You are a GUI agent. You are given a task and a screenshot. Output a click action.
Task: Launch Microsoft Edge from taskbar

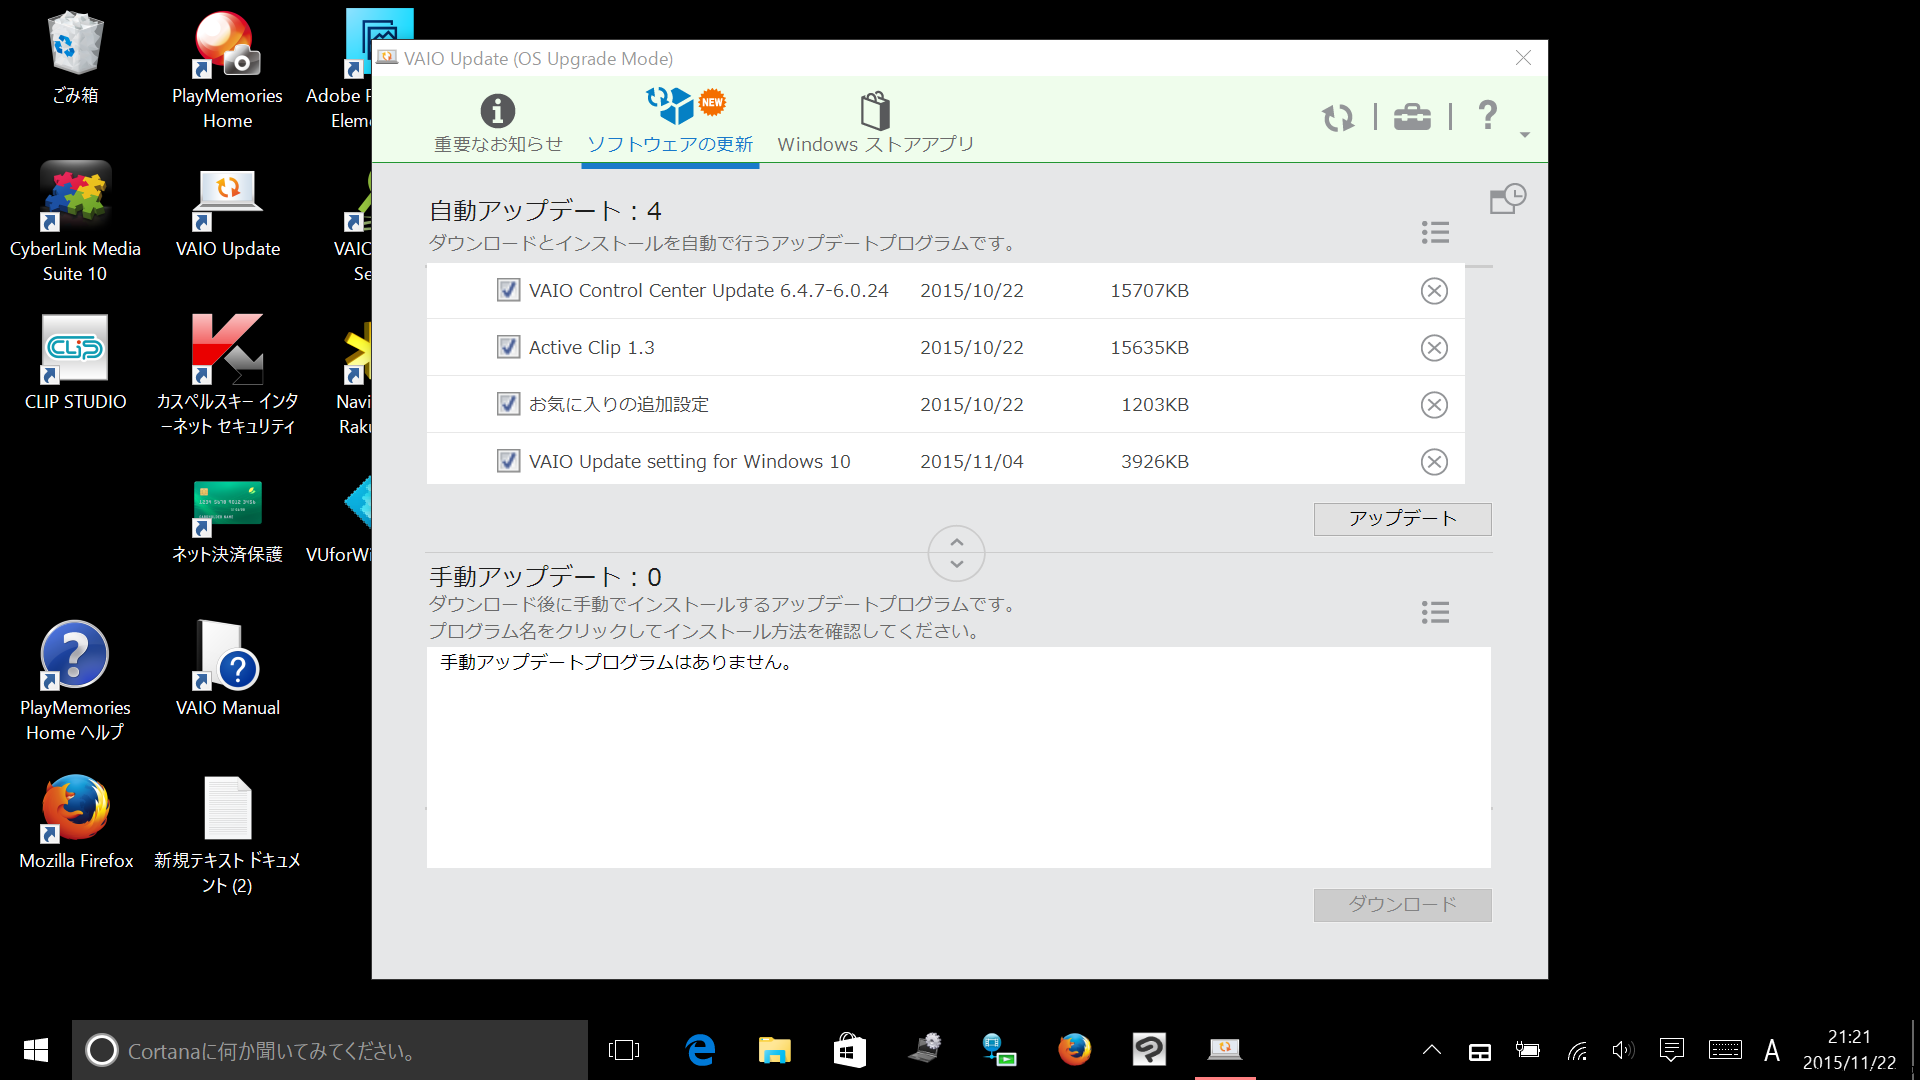pyautogui.click(x=700, y=1050)
